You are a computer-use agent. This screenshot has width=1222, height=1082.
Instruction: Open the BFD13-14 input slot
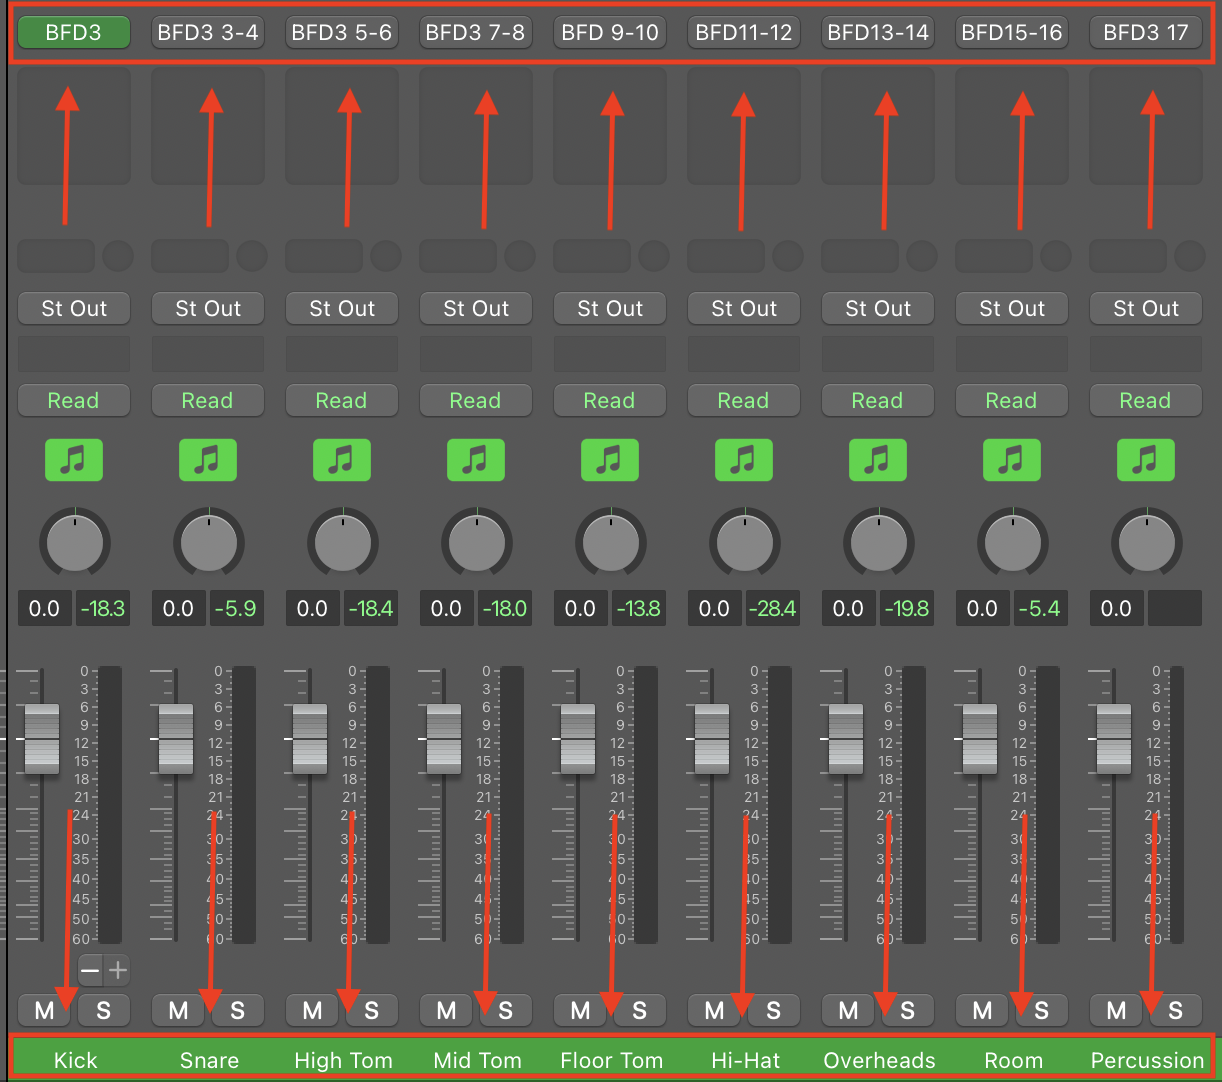pos(878,32)
